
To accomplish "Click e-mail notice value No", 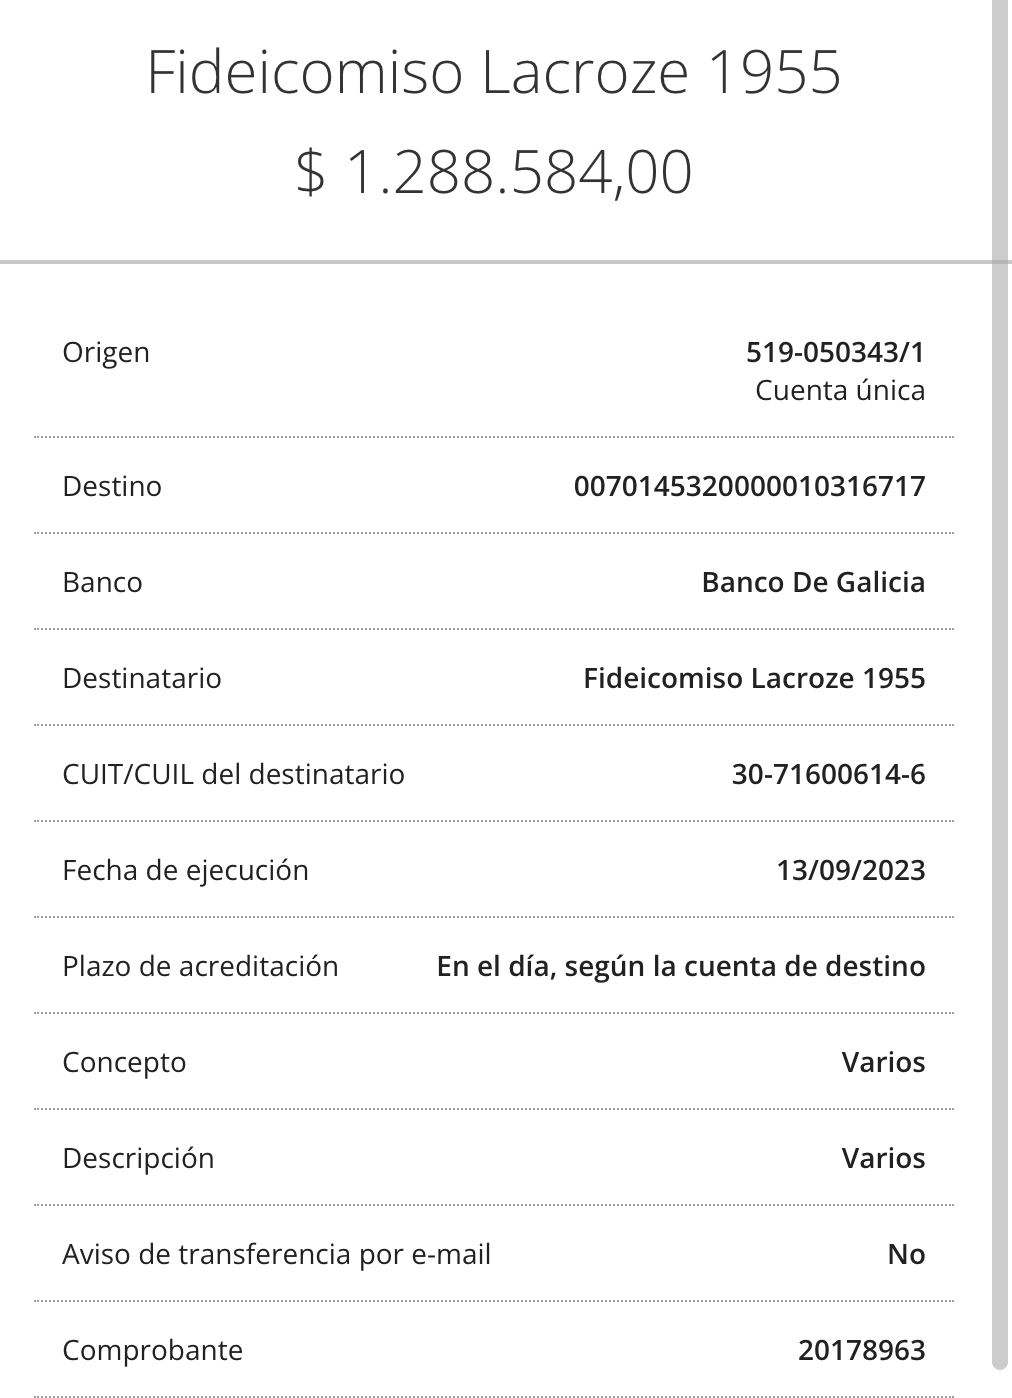I will (x=907, y=1254).
